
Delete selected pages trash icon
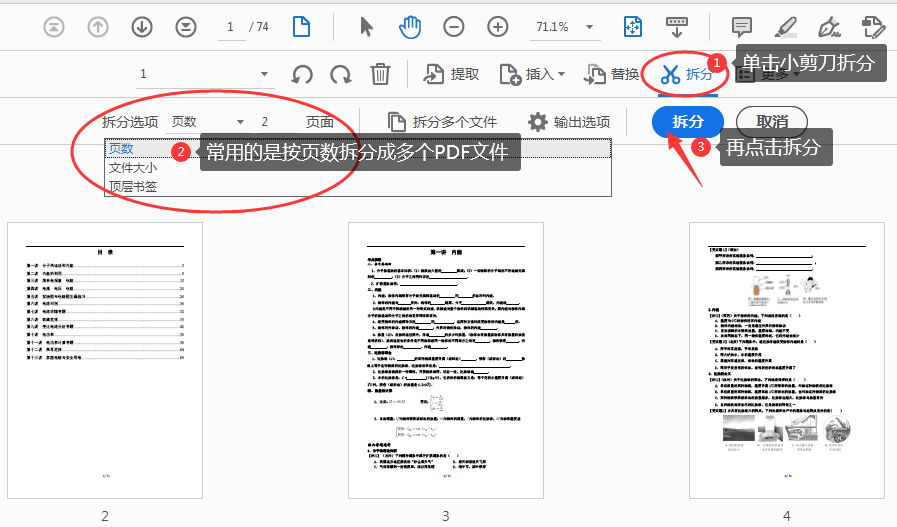click(x=380, y=74)
